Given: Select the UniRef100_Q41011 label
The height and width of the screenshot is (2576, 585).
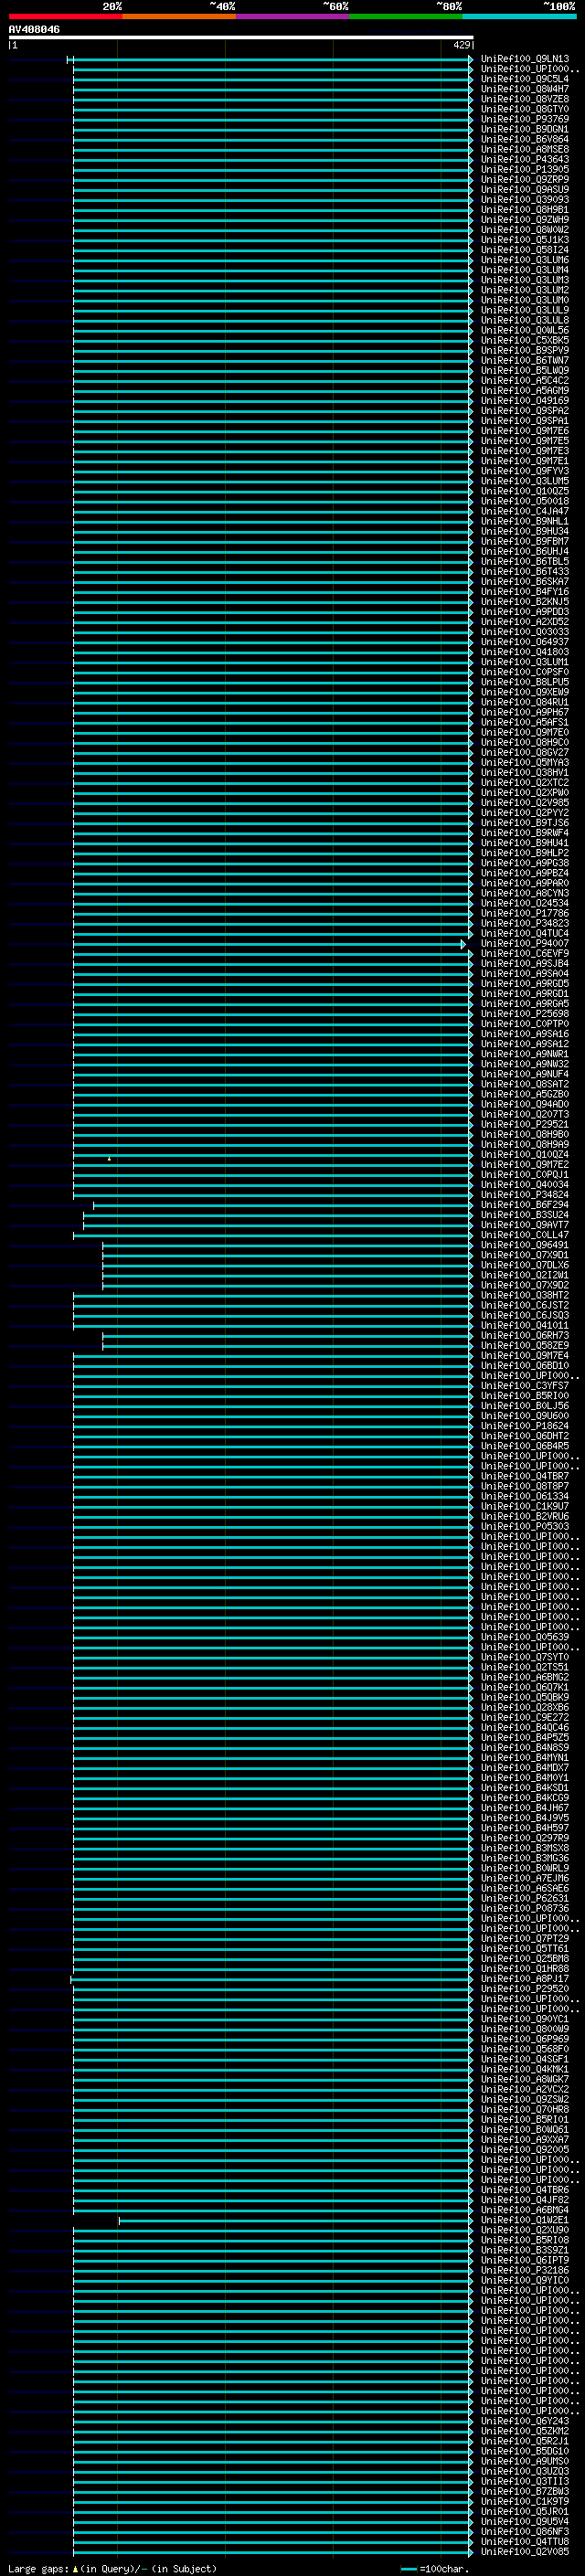Looking at the screenshot, I should [x=525, y=1325].
